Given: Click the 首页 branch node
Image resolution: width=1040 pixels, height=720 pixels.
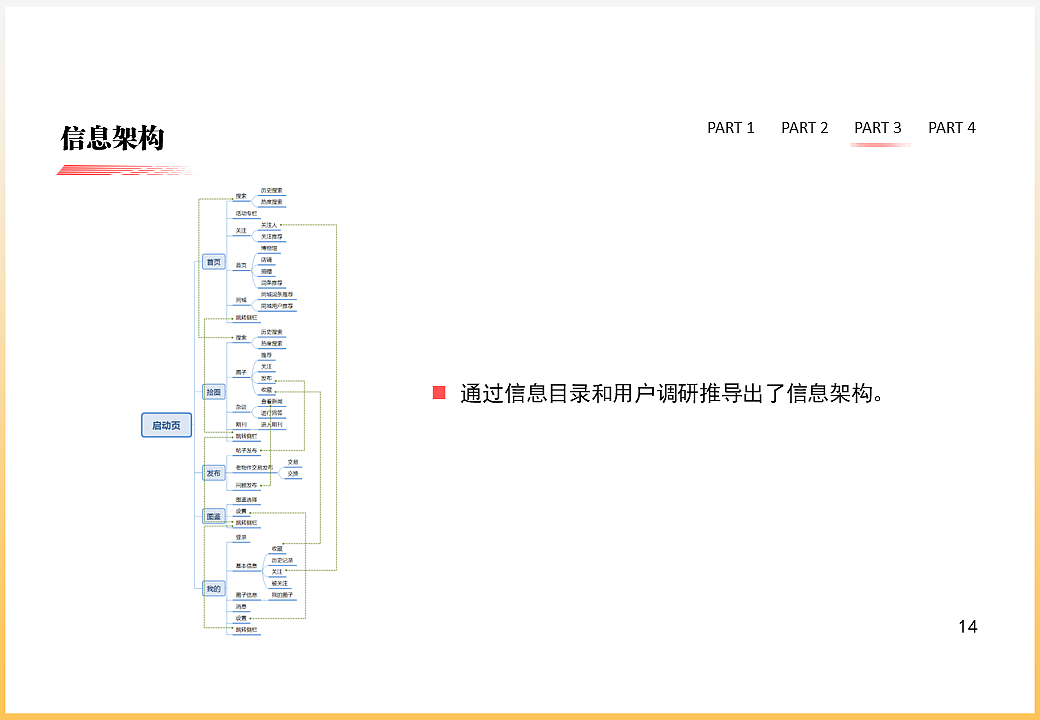Looking at the screenshot, I should pyautogui.click(x=214, y=263).
